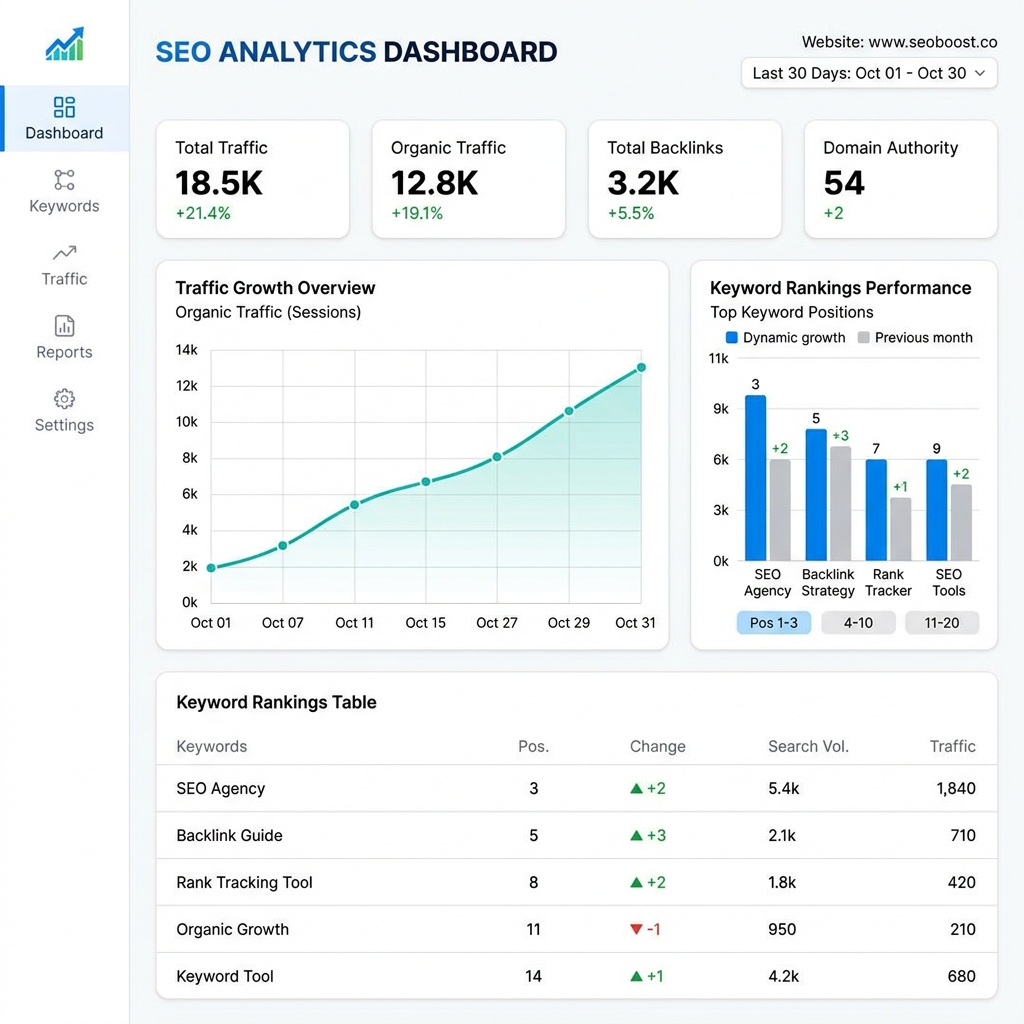
Task: Click the 4.2k search volume value
Action: pos(784,976)
